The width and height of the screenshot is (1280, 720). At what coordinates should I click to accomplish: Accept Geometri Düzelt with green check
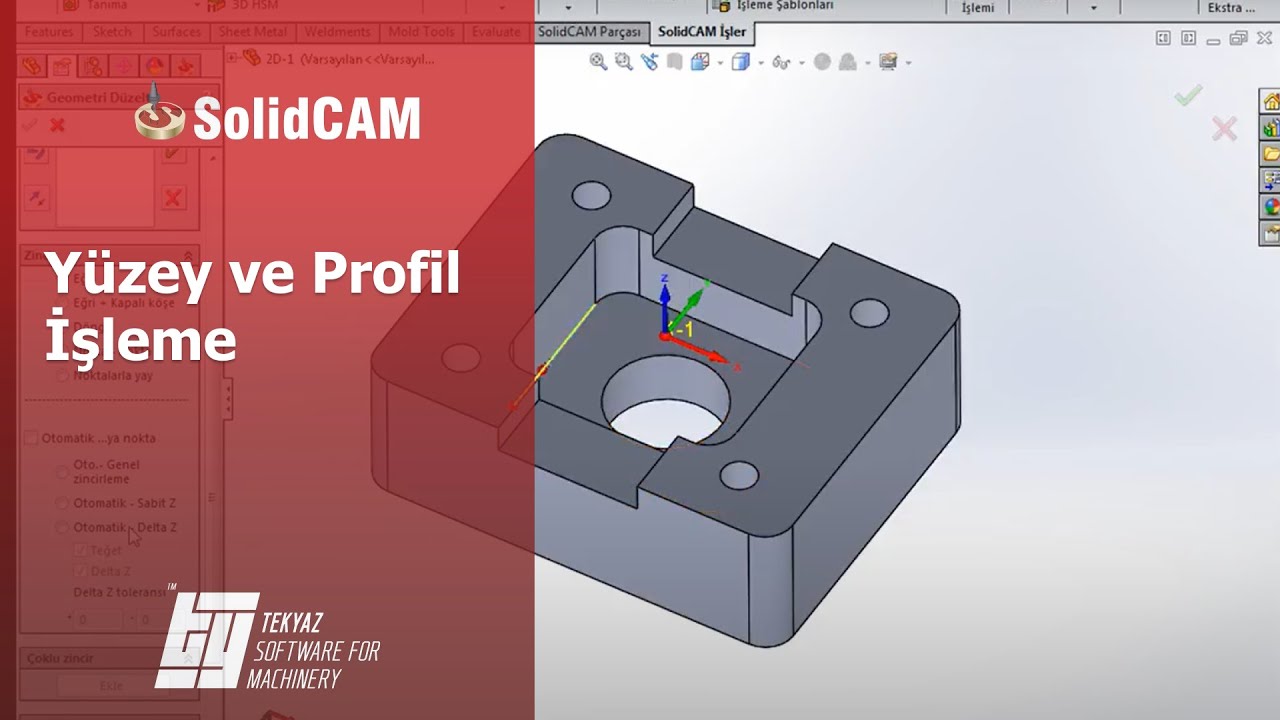(x=29, y=125)
